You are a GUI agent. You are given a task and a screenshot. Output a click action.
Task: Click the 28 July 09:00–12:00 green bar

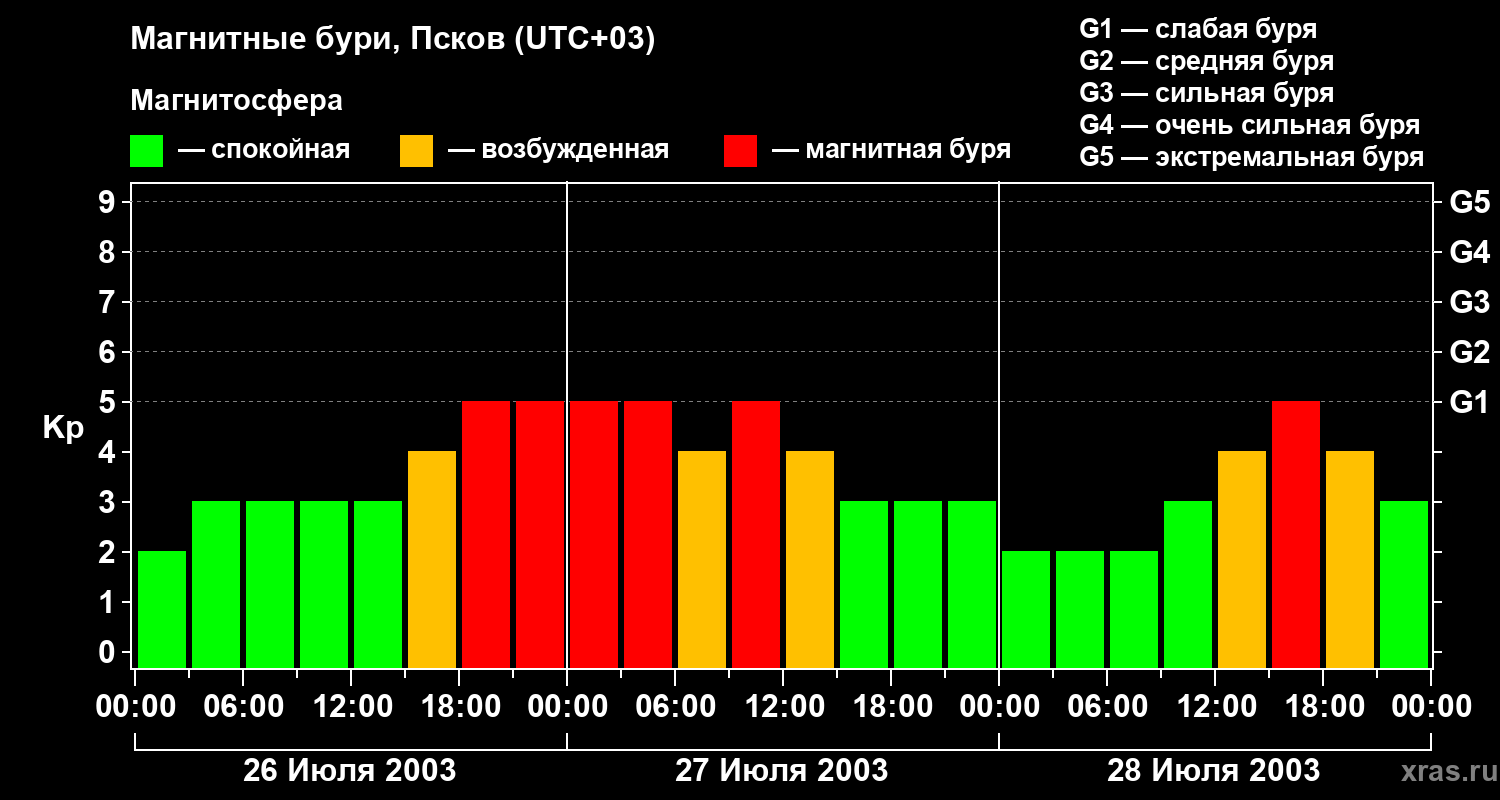tap(1188, 584)
